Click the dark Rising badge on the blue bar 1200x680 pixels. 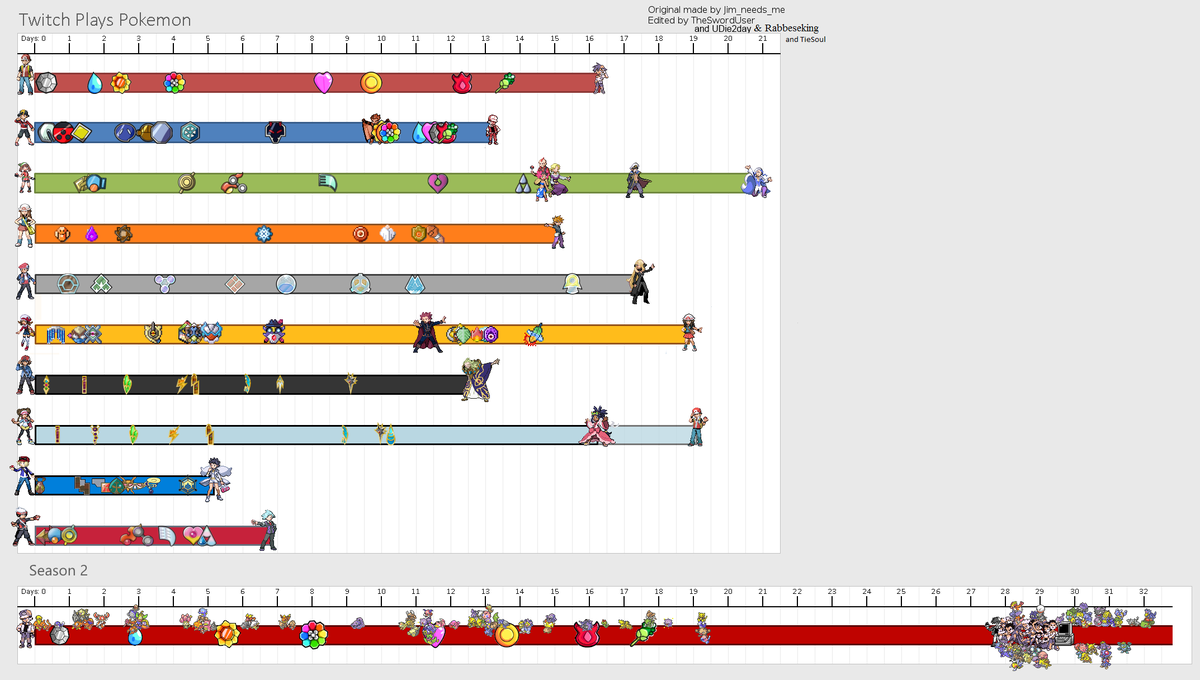(276, 132)
